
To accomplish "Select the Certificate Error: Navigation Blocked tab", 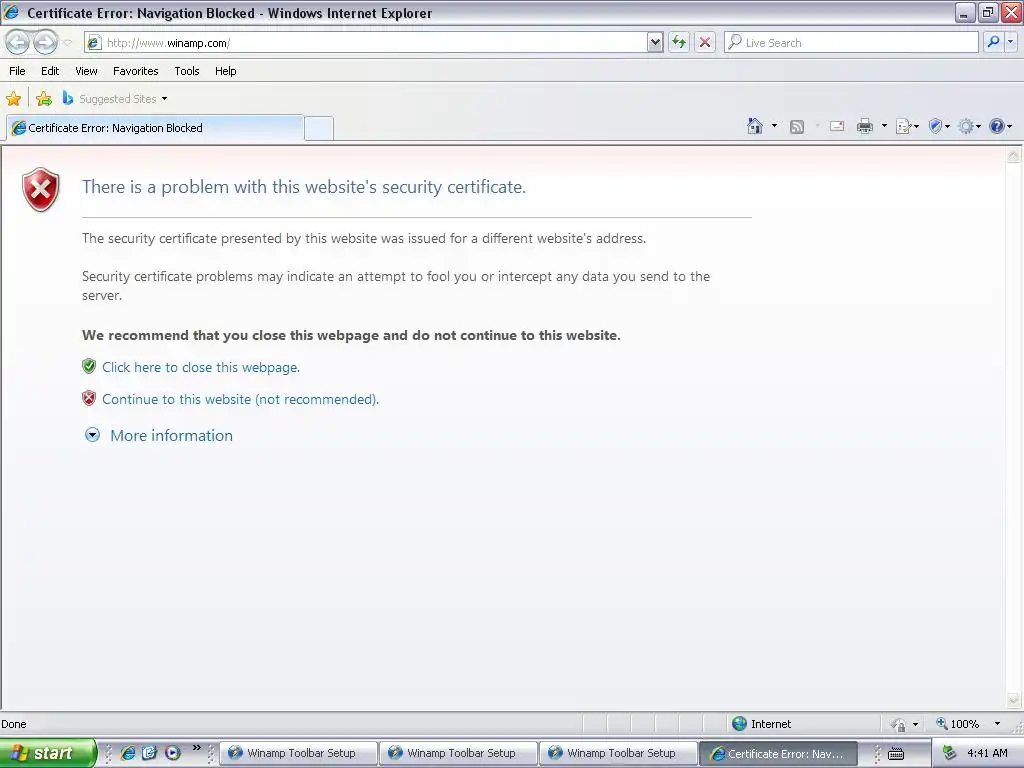I will pyautogui.click(x=155, y=128).
